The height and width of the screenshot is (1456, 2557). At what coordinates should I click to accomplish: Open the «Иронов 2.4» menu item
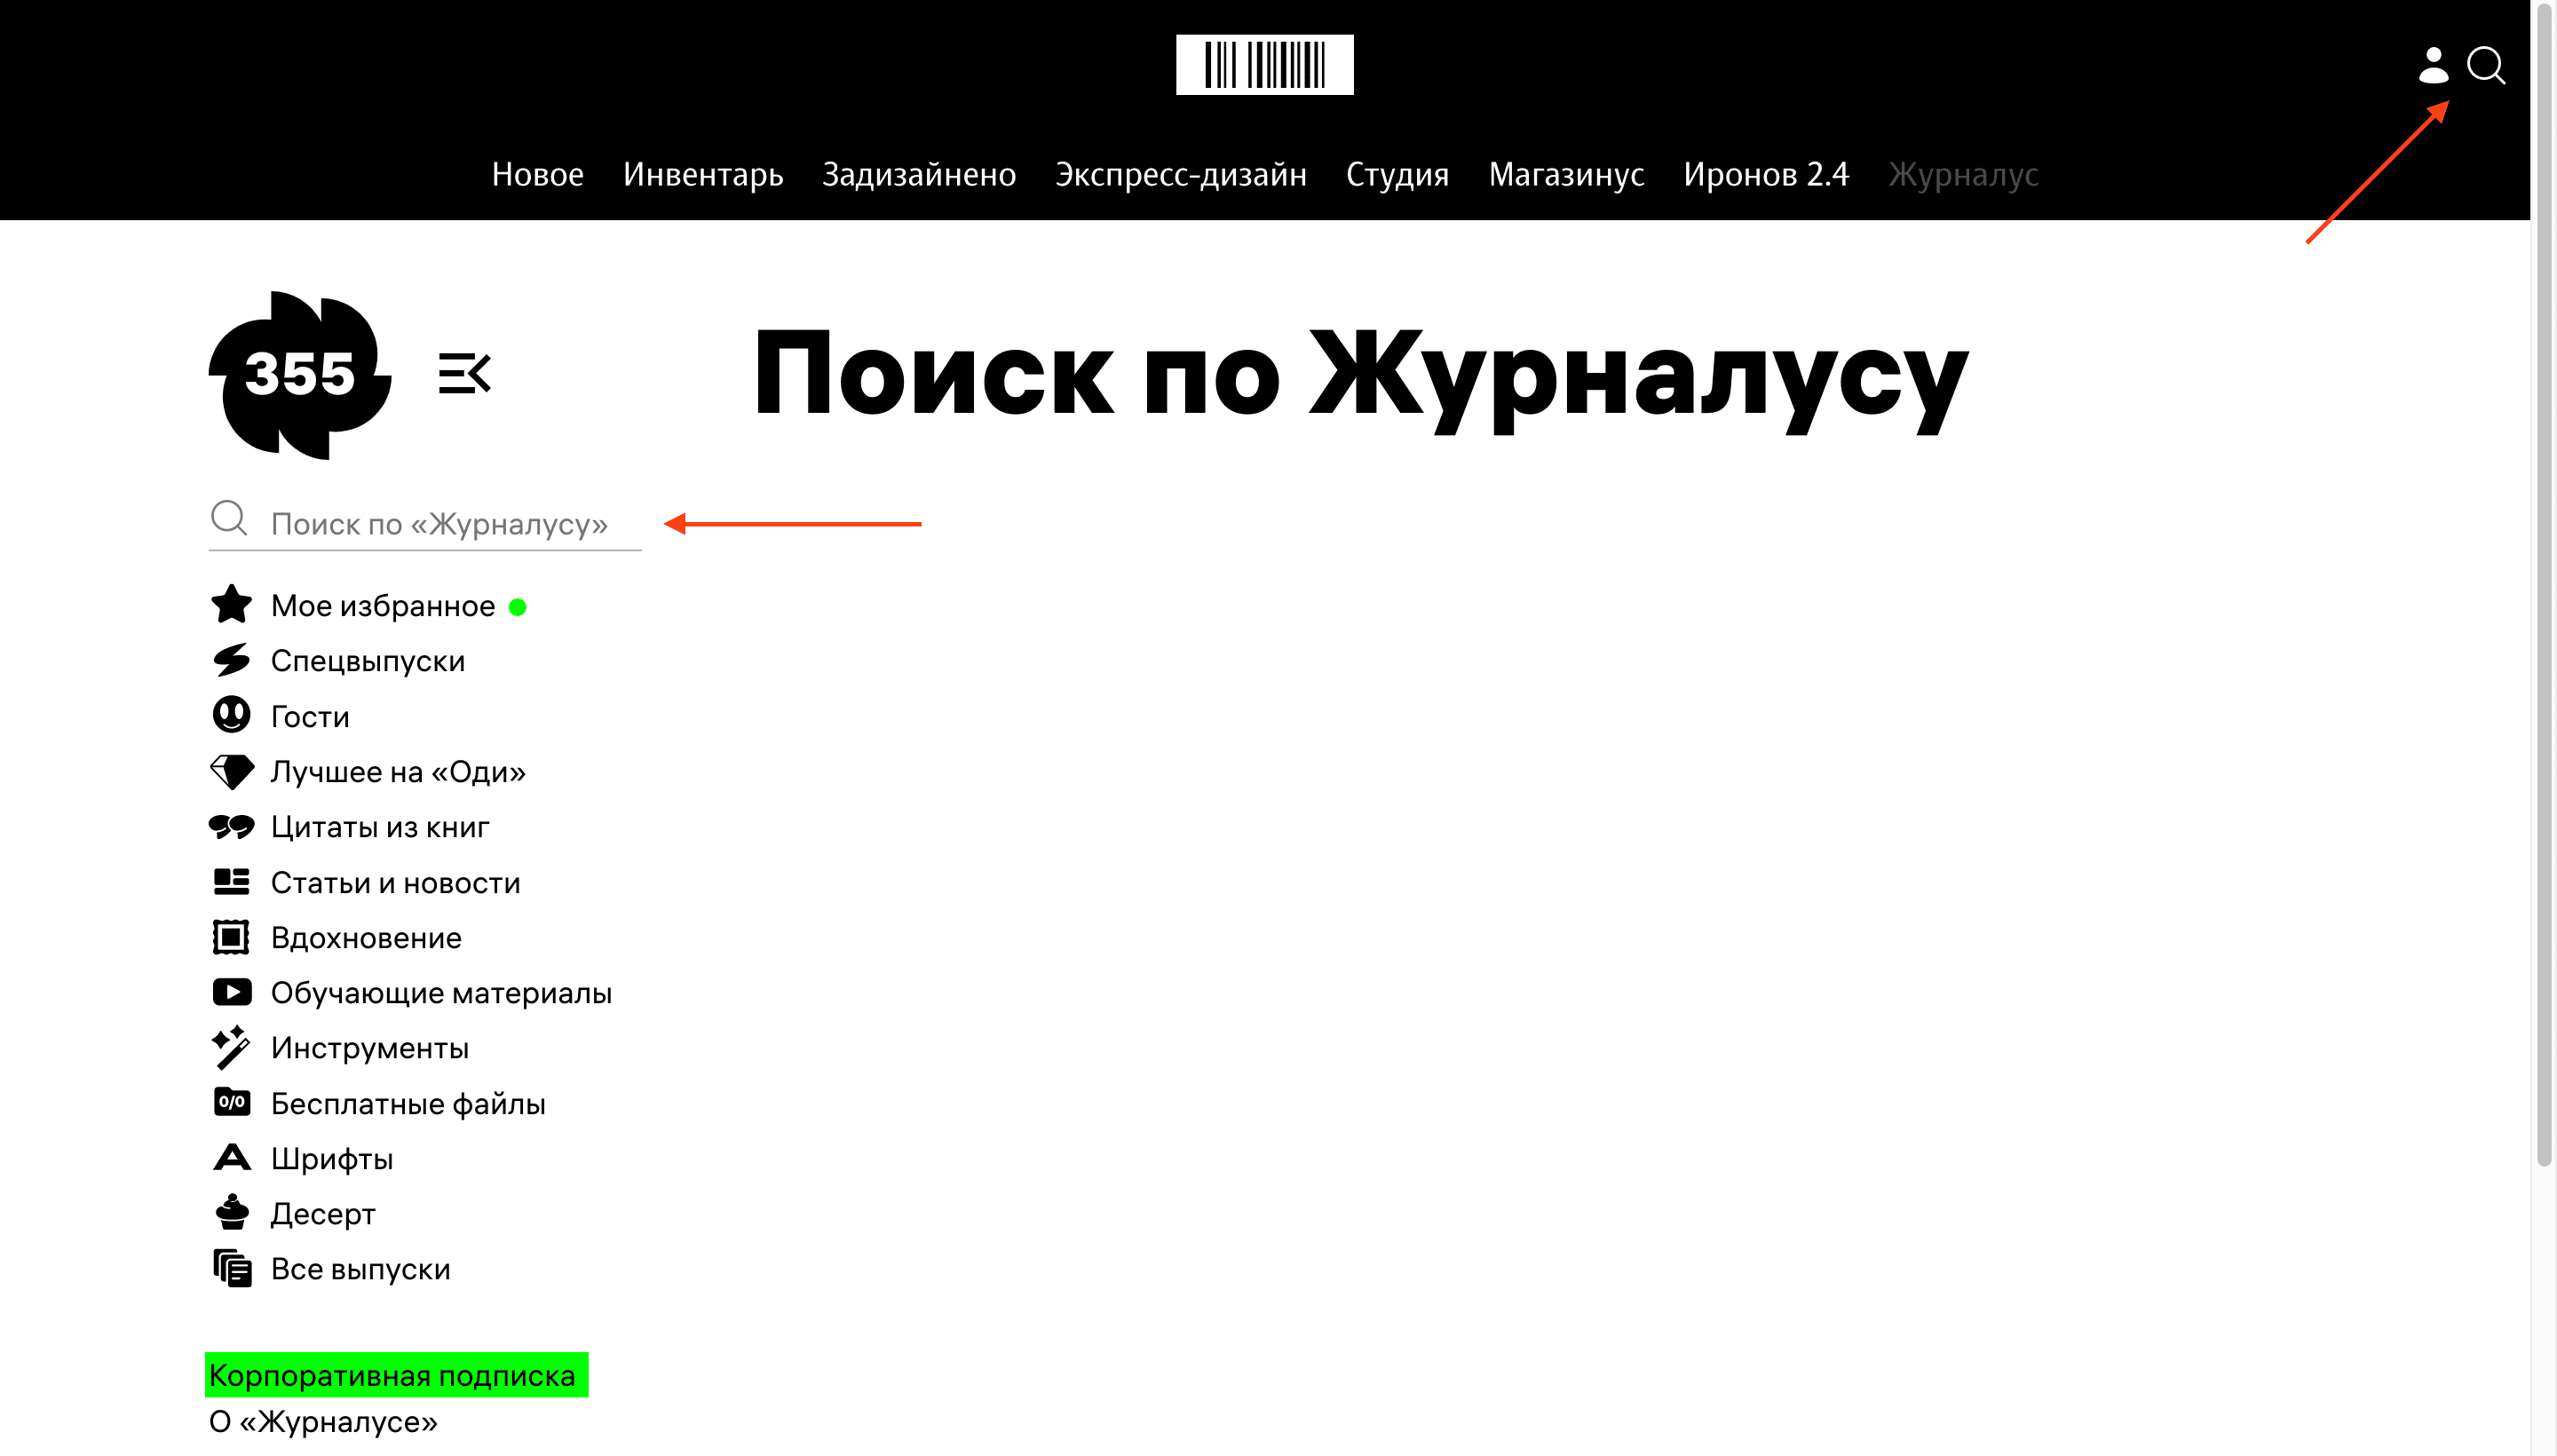[1767, 174]
